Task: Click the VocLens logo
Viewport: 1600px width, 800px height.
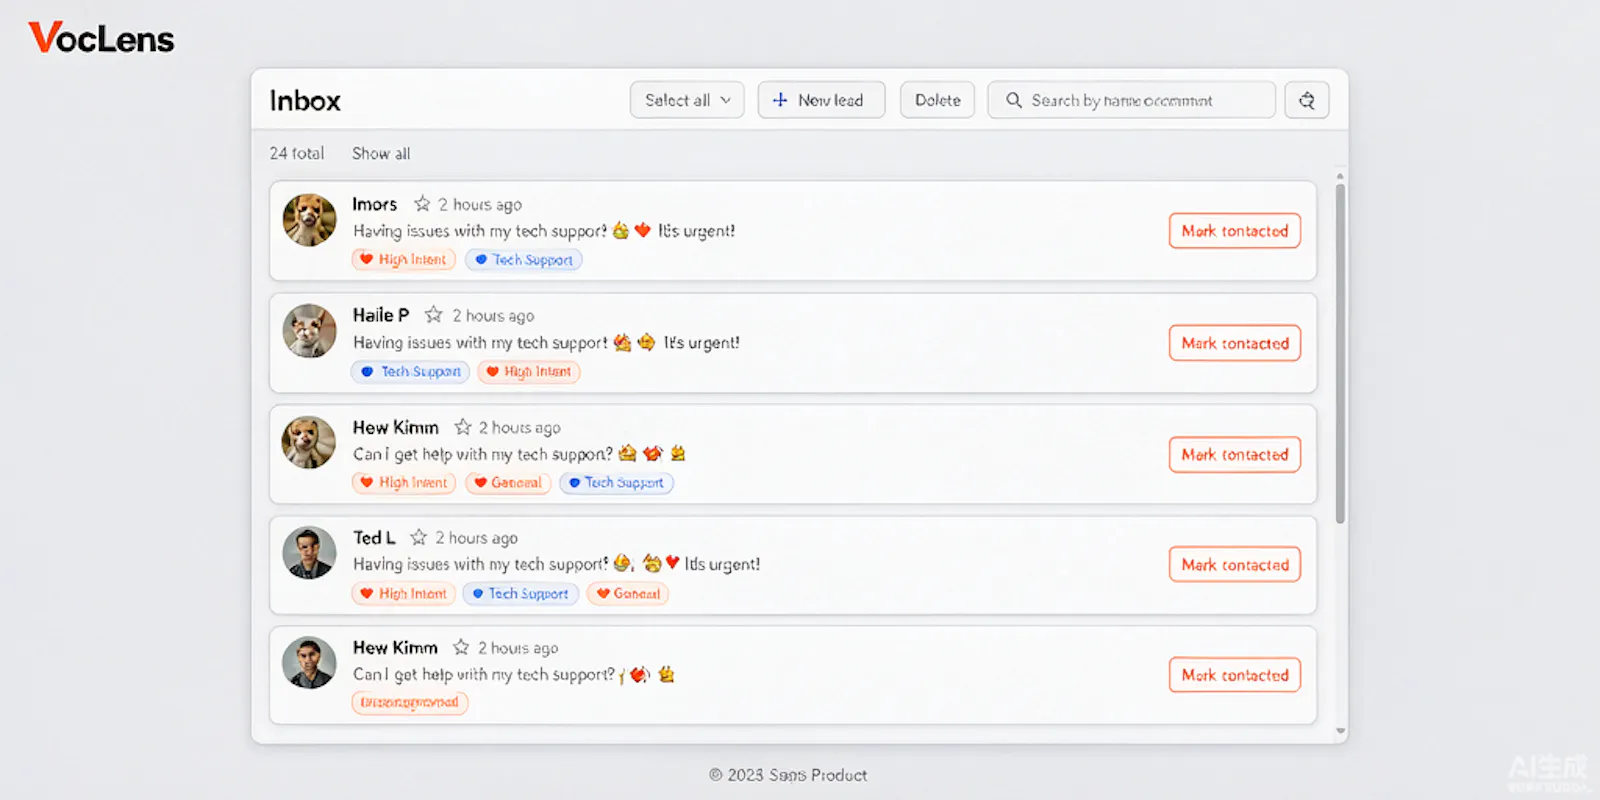Action: (101, 38)
